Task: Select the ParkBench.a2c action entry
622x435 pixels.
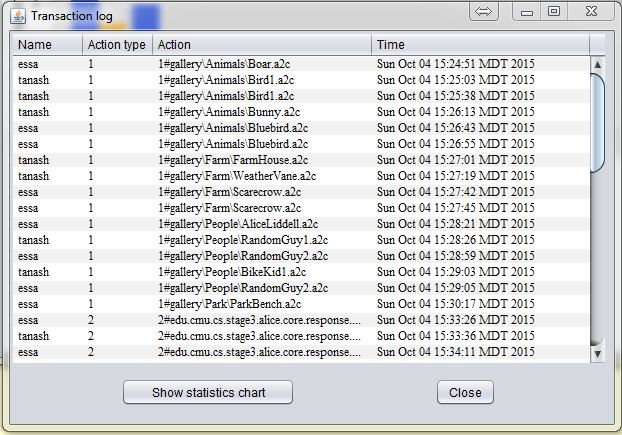Action: coord(229,304)
